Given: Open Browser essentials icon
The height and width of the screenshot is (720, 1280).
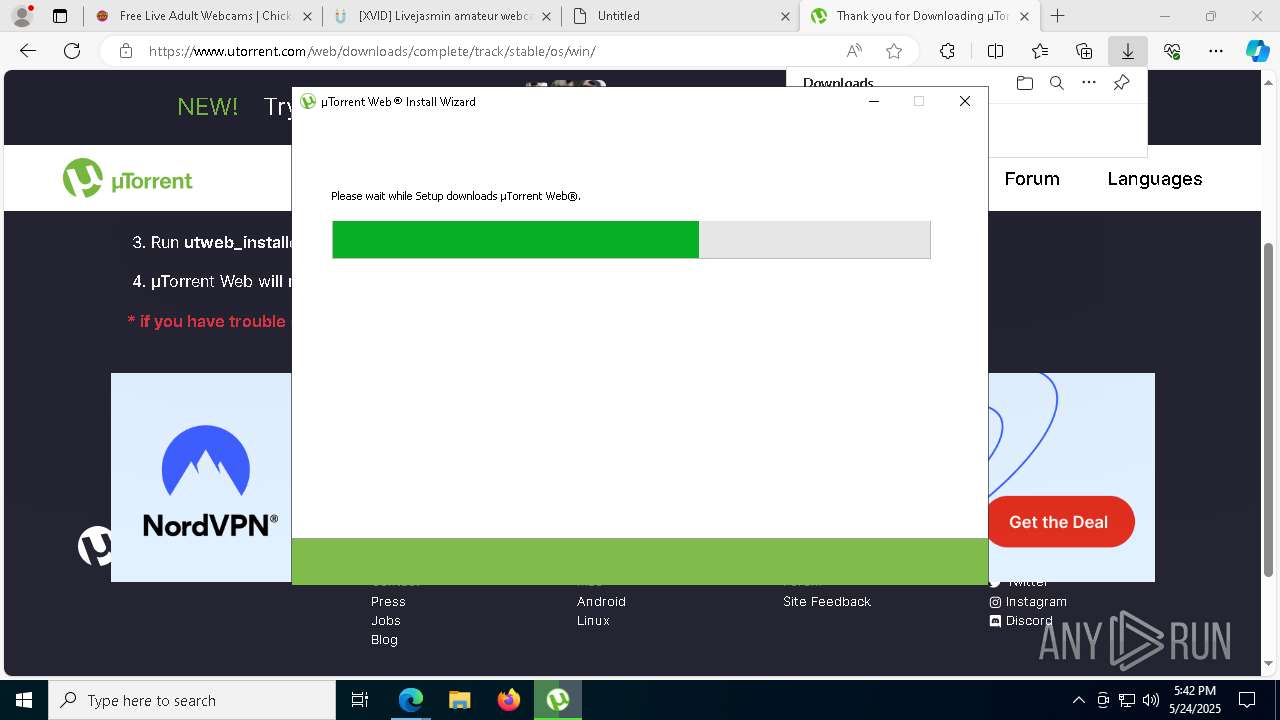Looking at the screenshot, I should coord(1172,51).
